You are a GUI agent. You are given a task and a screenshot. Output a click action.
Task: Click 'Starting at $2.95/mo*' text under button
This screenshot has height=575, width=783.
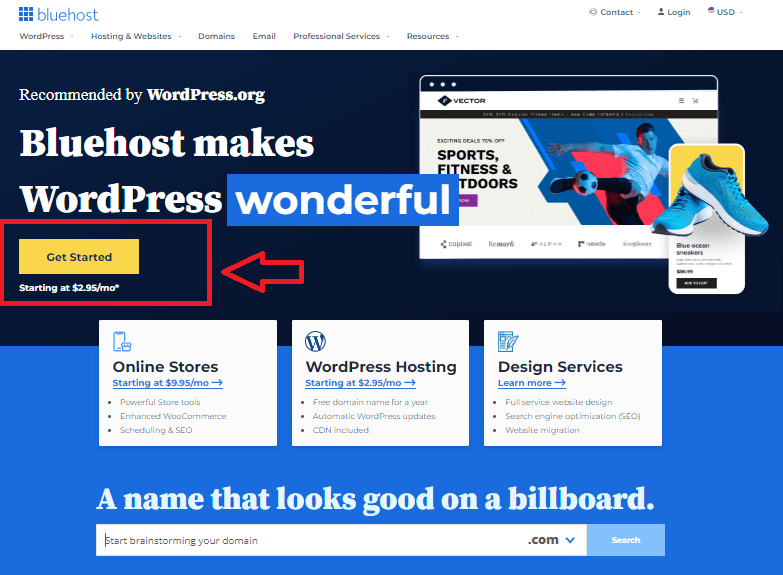[69, 288]
